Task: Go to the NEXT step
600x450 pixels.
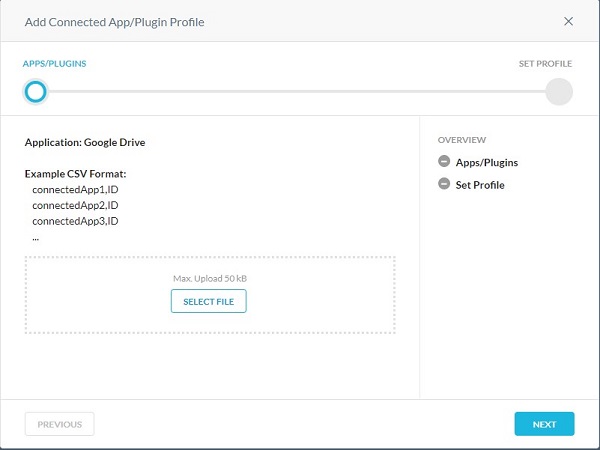Action: point(544,424)
